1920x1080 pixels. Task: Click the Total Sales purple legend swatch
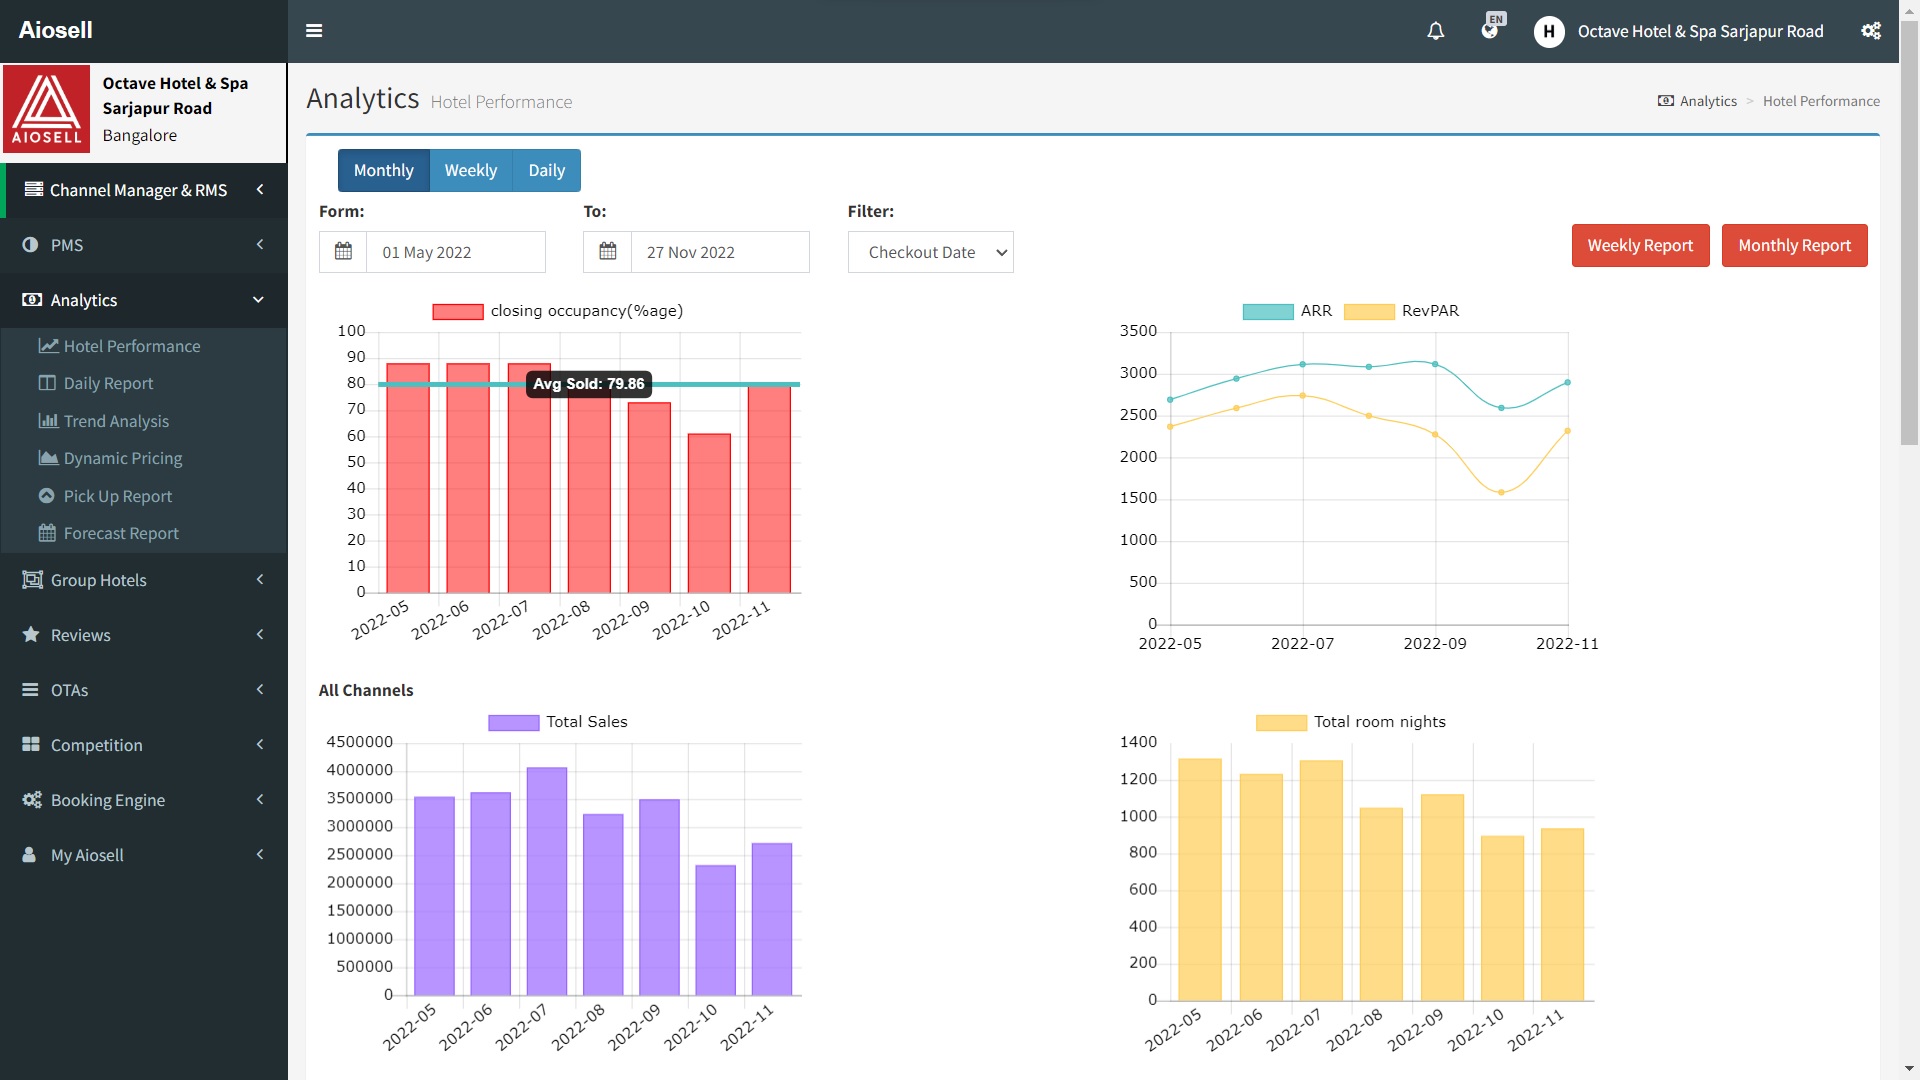pos(513,723)
